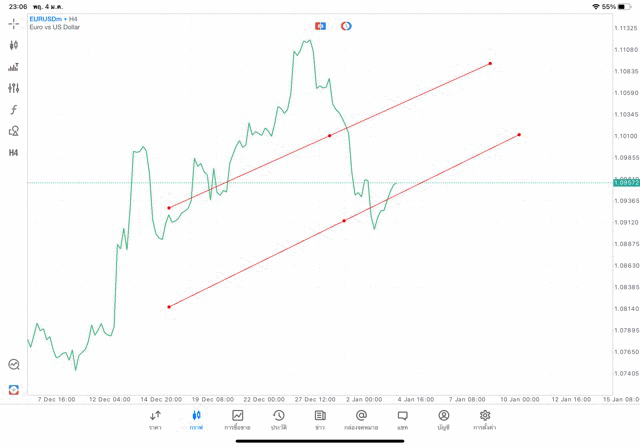Select the upper trendline's middle red anchor point

(330, 136)
